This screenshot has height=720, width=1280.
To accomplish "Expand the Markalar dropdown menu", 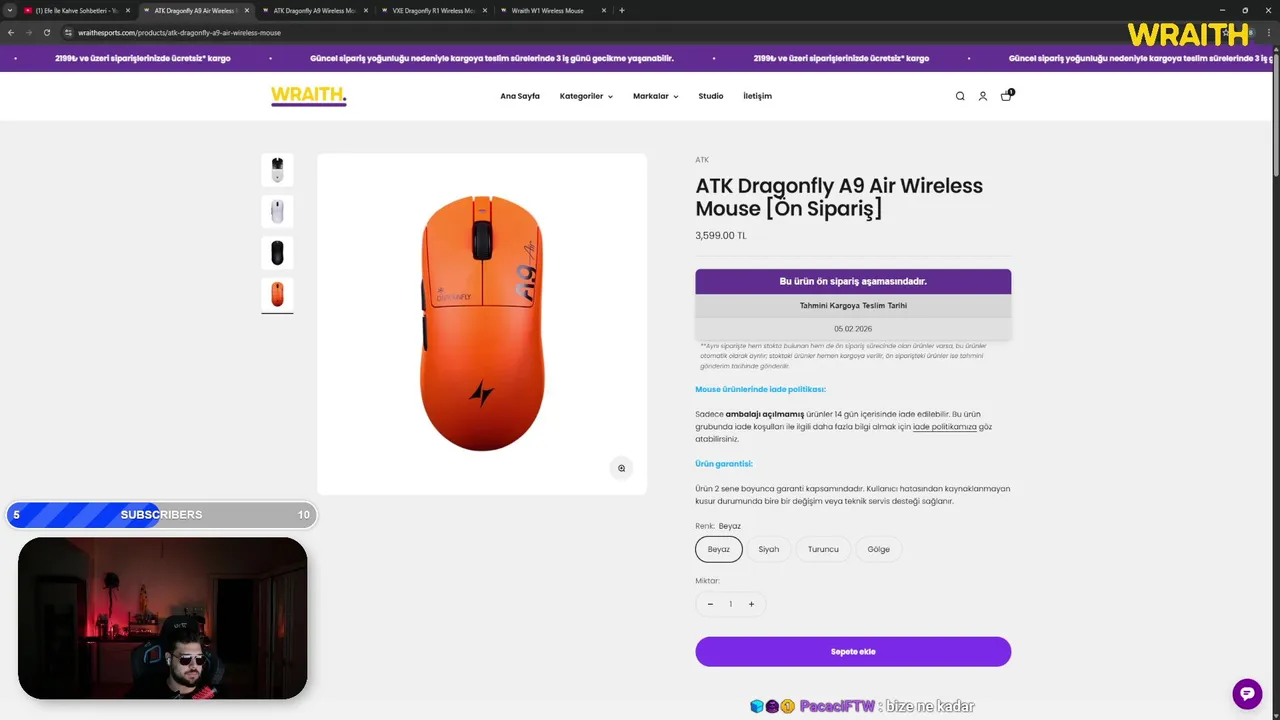I will tap(655, 96).
